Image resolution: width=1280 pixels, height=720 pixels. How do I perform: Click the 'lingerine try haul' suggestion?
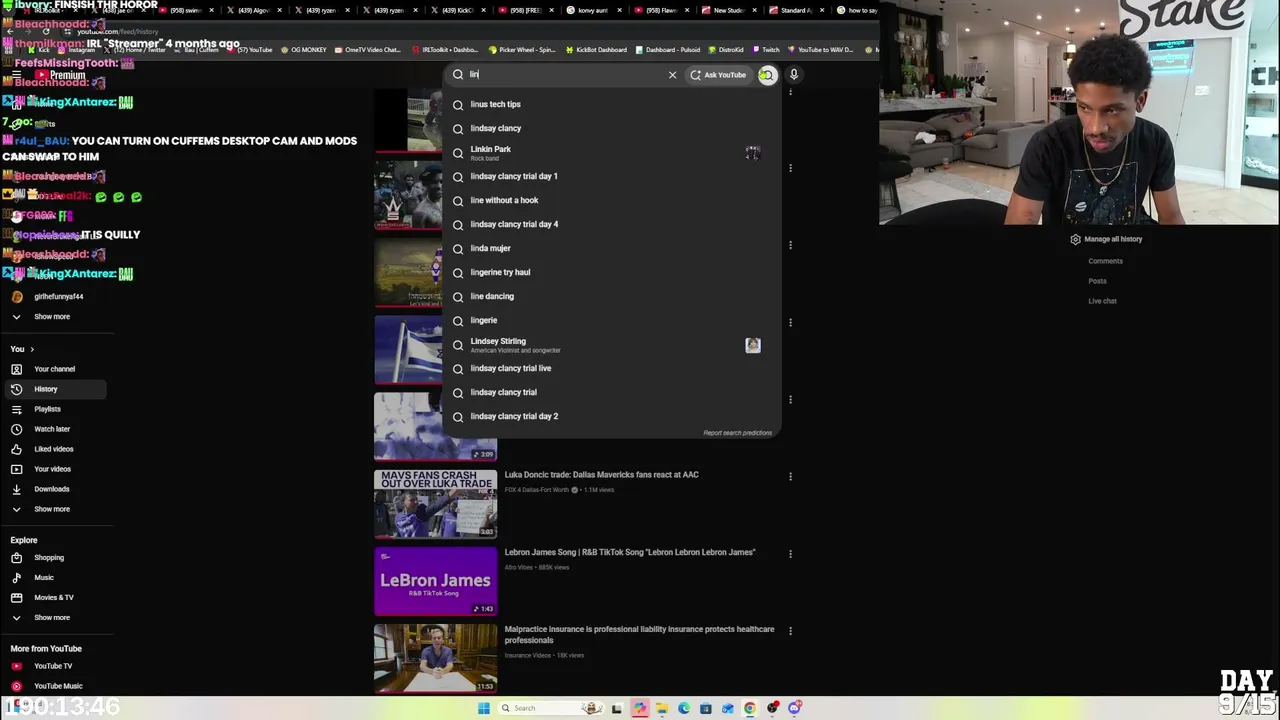point(612,272)
